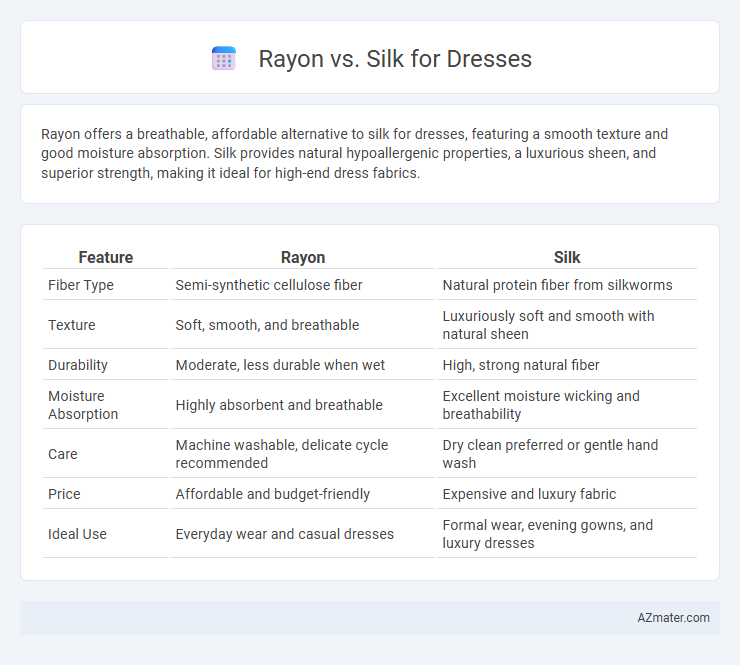Viewport: 740px width, 665px height.
Task: Click the calendar icon beside the title
Action: (x=224, y=59)
